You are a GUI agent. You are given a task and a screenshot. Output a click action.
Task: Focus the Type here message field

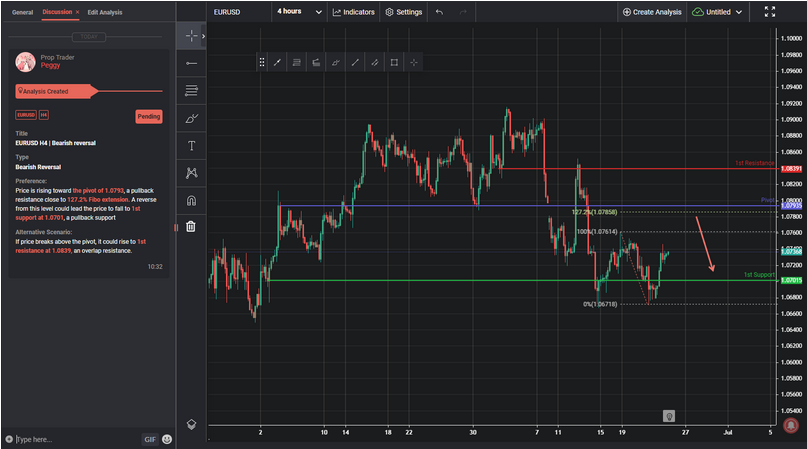77,439
